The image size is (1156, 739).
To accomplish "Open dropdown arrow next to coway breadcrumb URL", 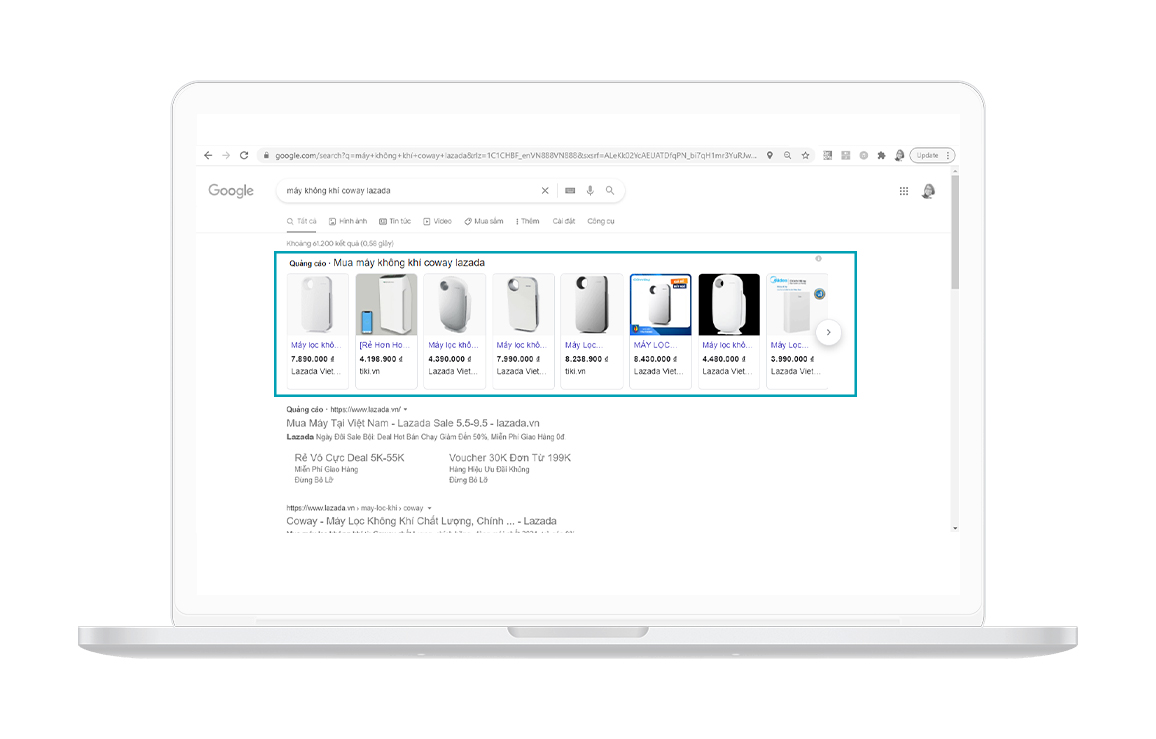I will click(430, 508).
